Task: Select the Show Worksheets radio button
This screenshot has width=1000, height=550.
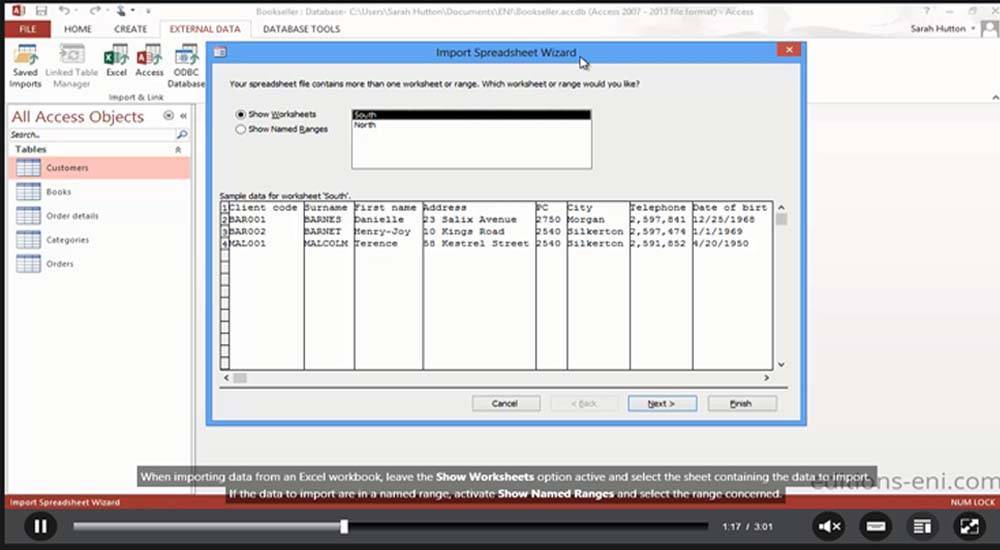Action: (241, 115)
